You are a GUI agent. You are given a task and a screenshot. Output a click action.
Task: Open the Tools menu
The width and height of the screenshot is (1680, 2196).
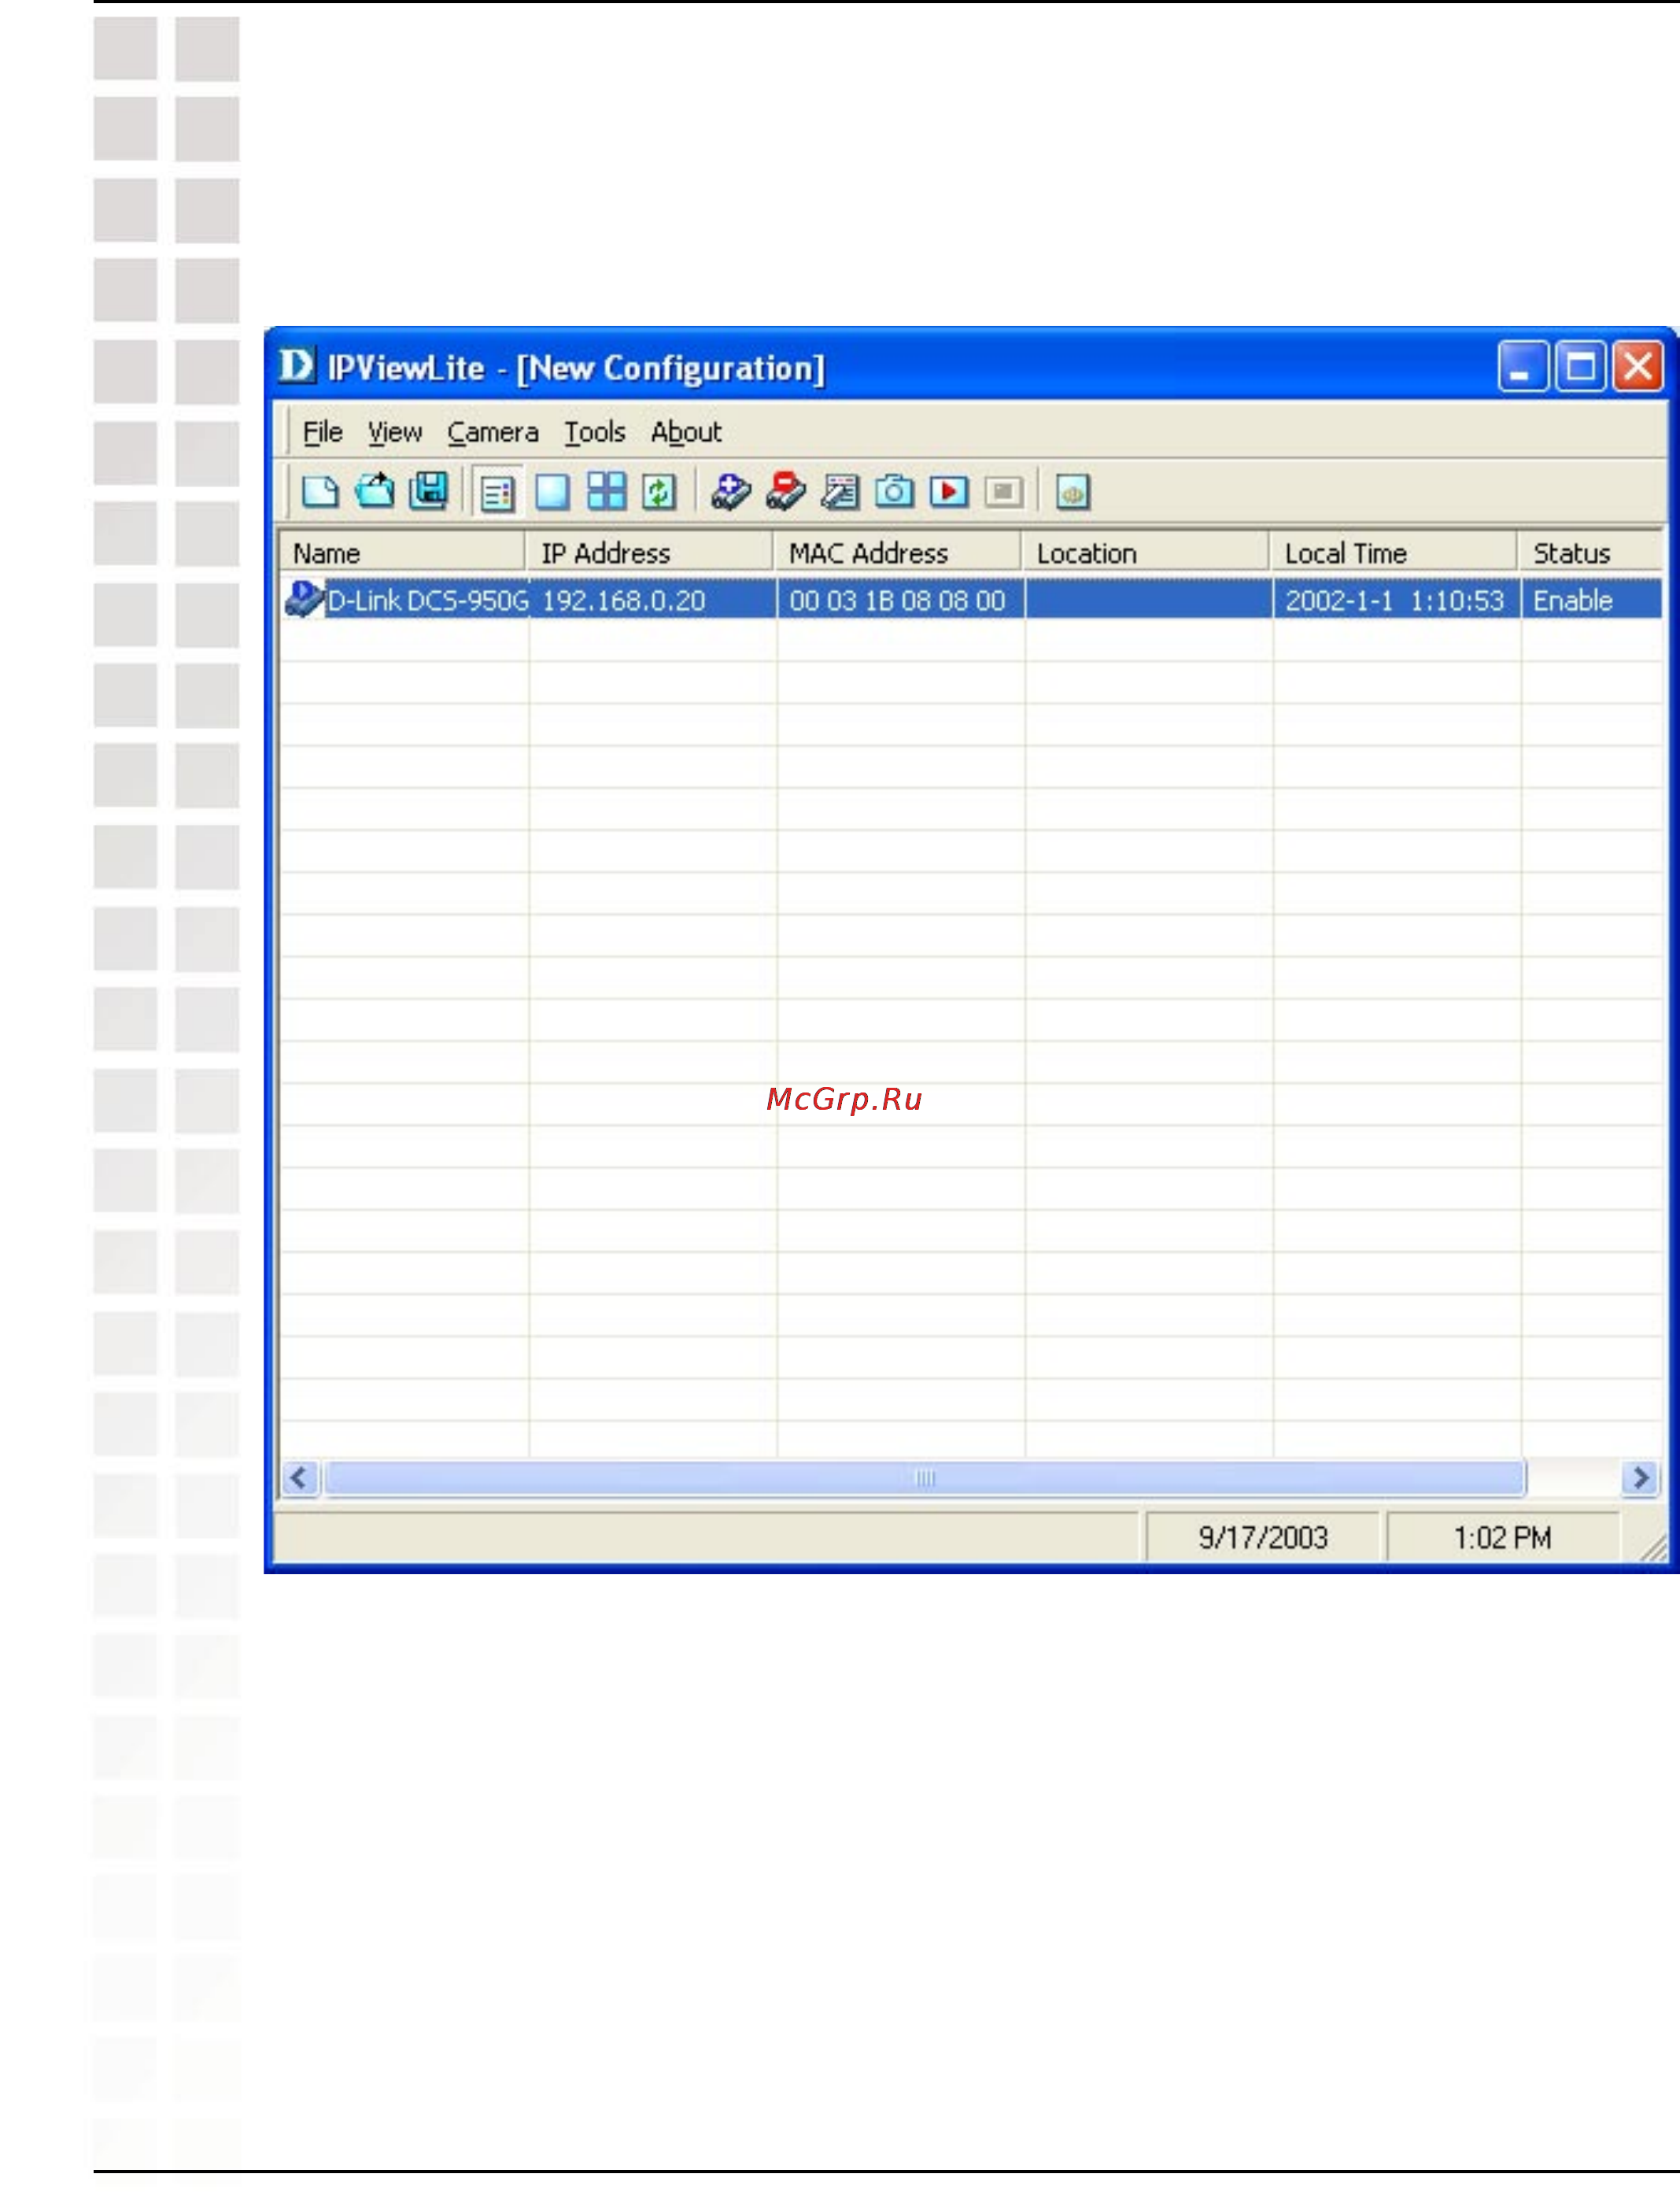(594, 433)
